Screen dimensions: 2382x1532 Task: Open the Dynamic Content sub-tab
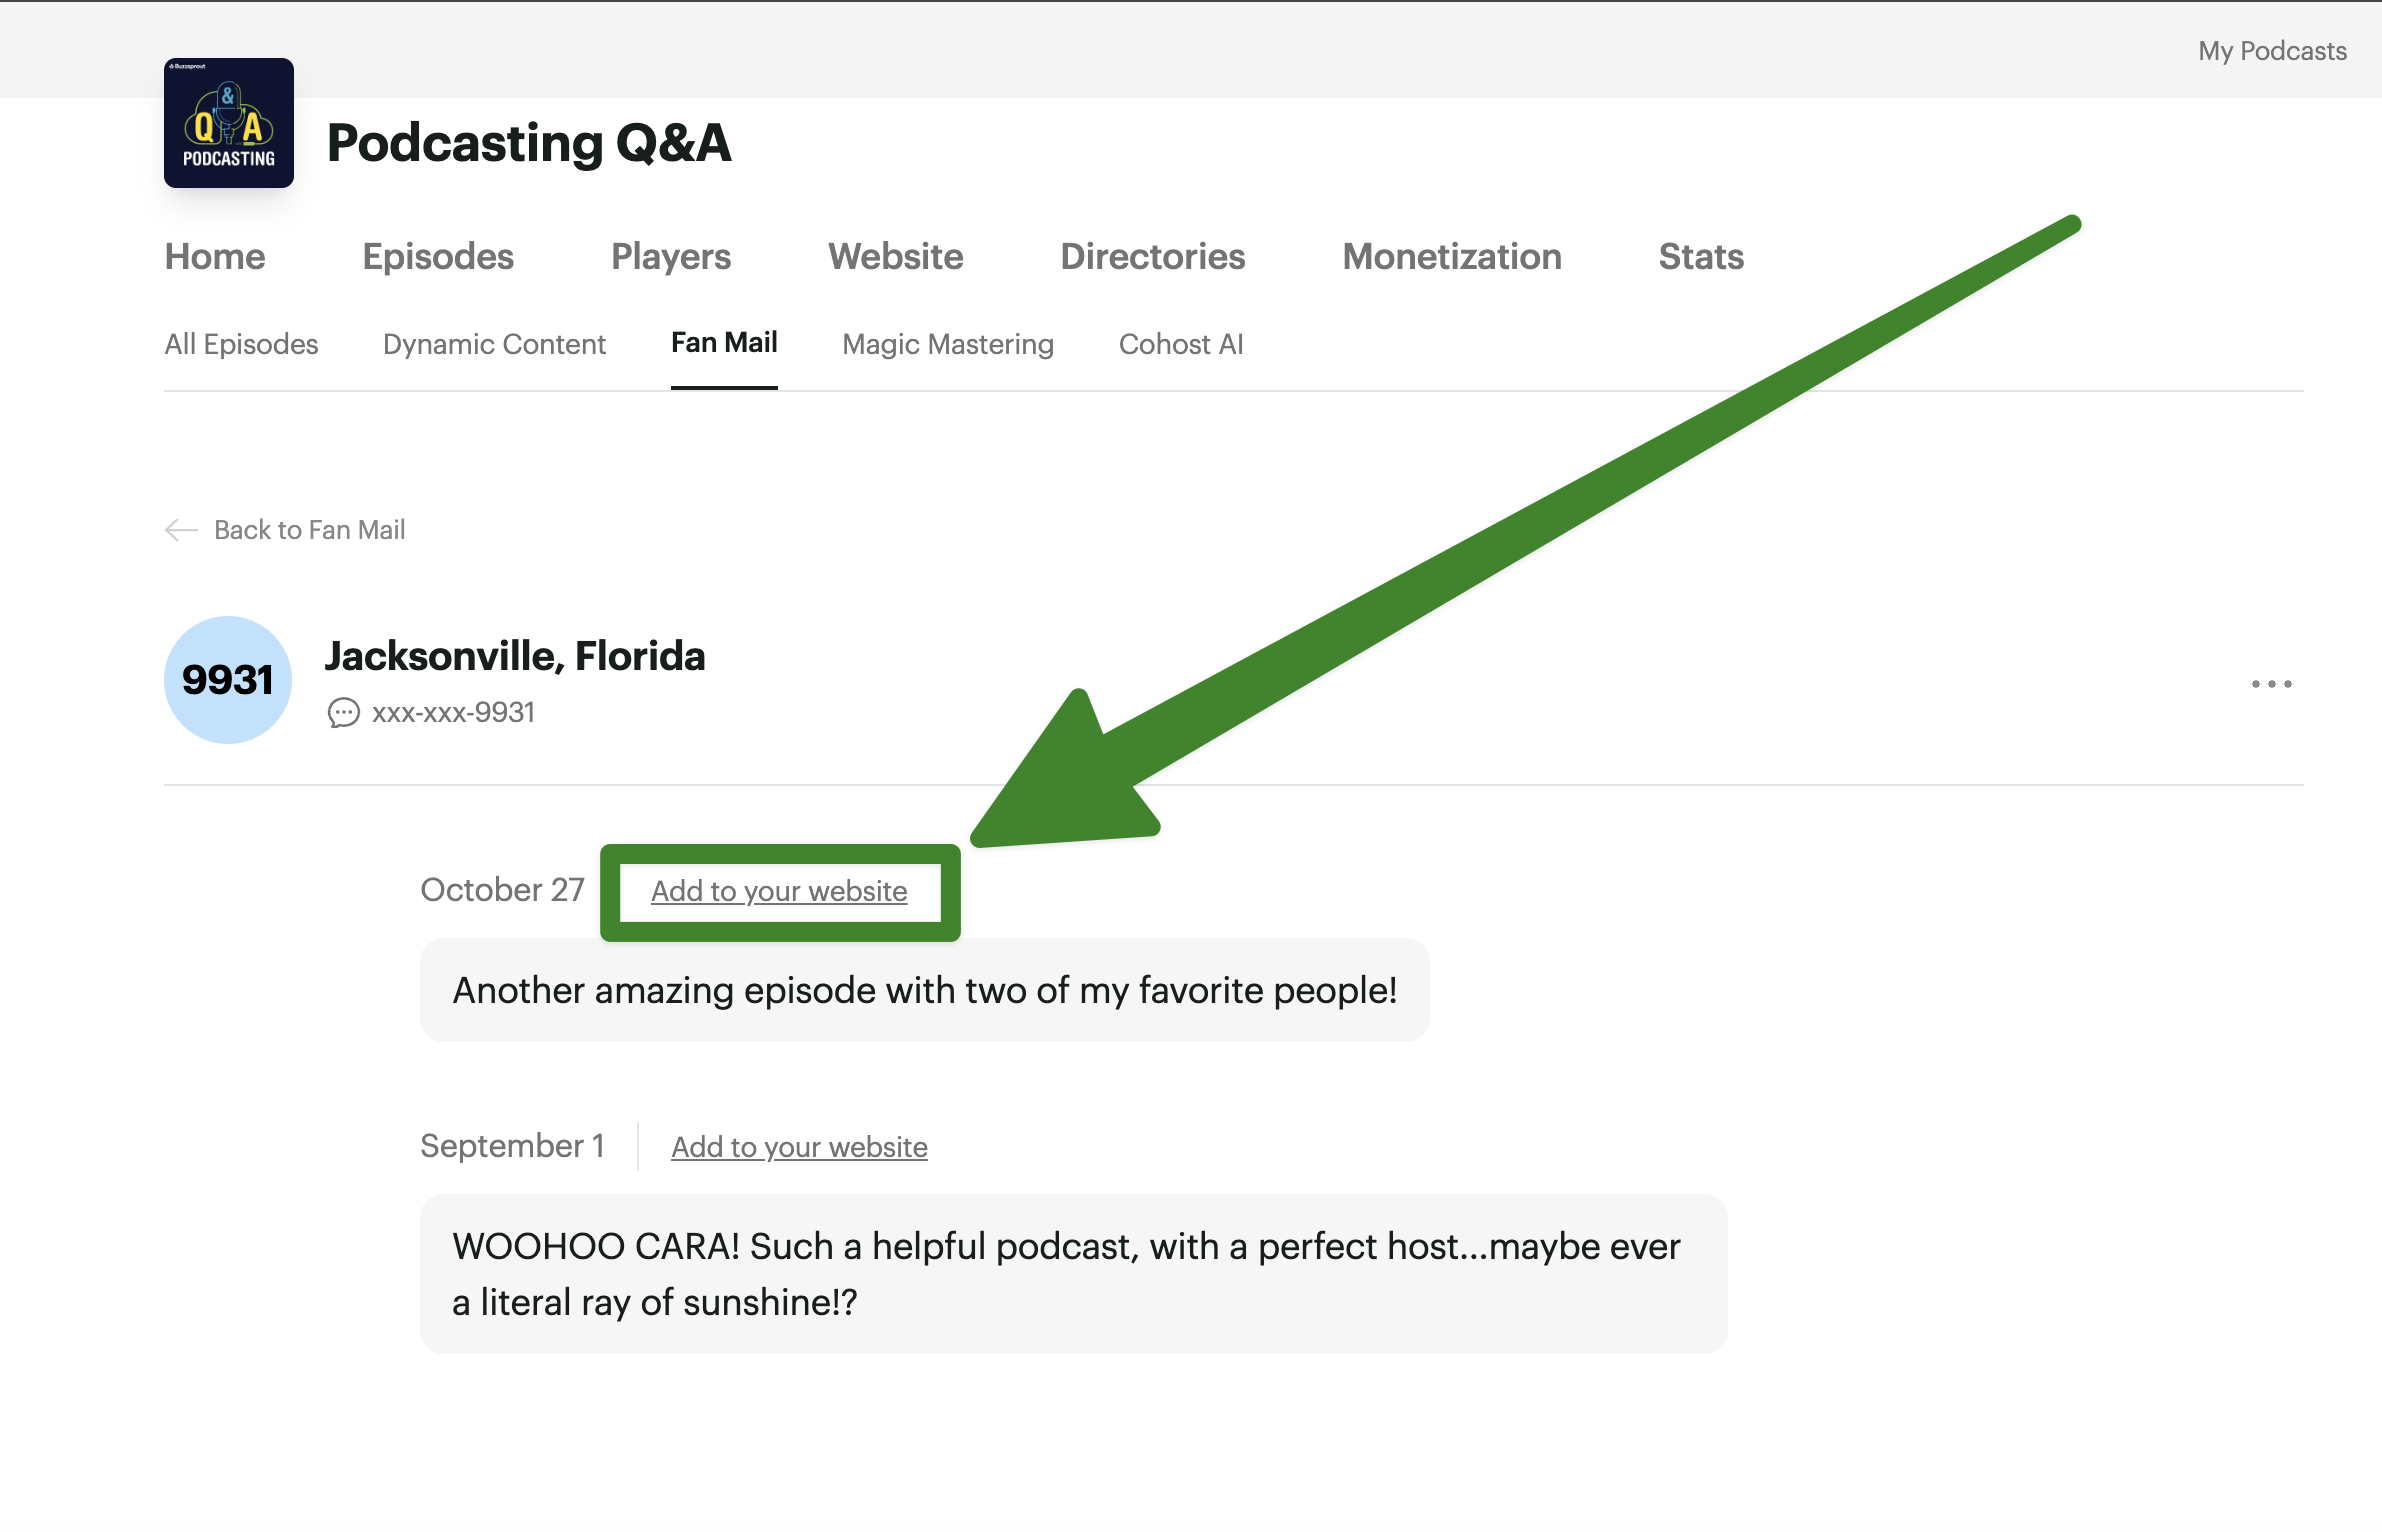pyautogui.click(x=494, y=345)
